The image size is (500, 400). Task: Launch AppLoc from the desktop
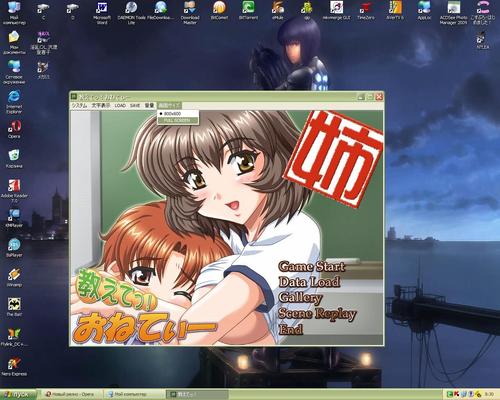[424, 11]
